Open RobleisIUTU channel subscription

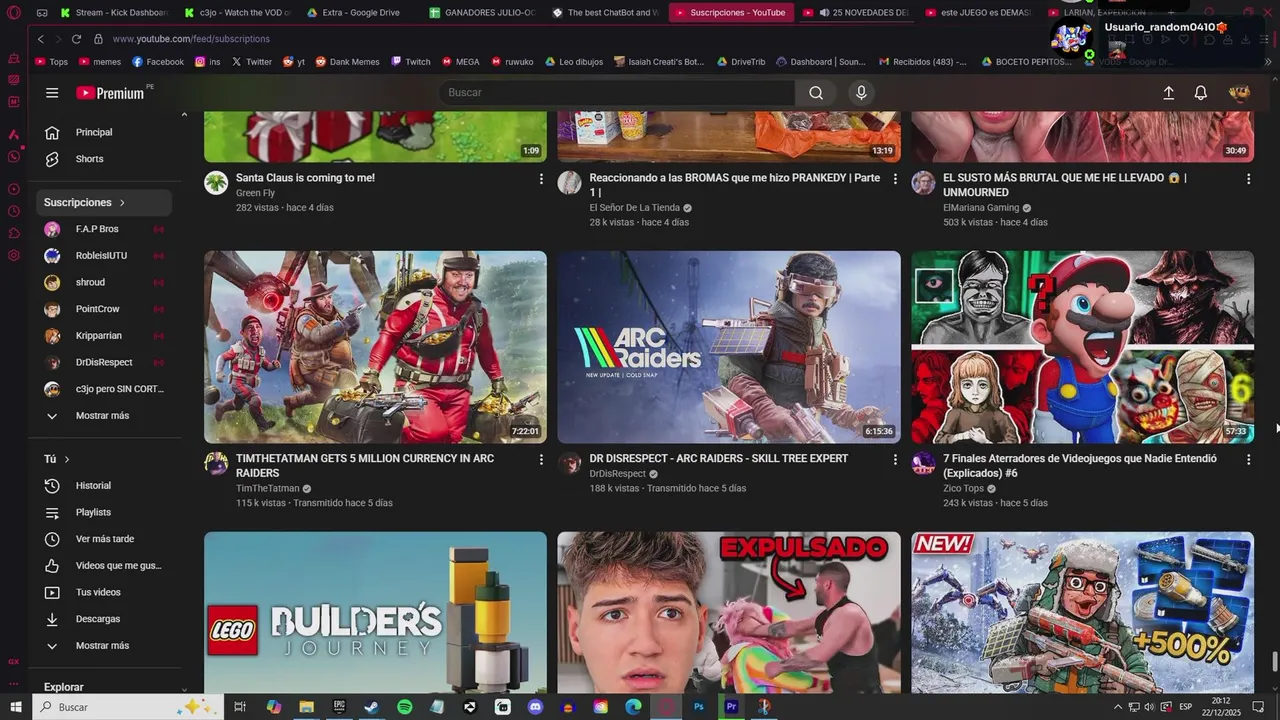pyautogui.click(x=104, y=256)
